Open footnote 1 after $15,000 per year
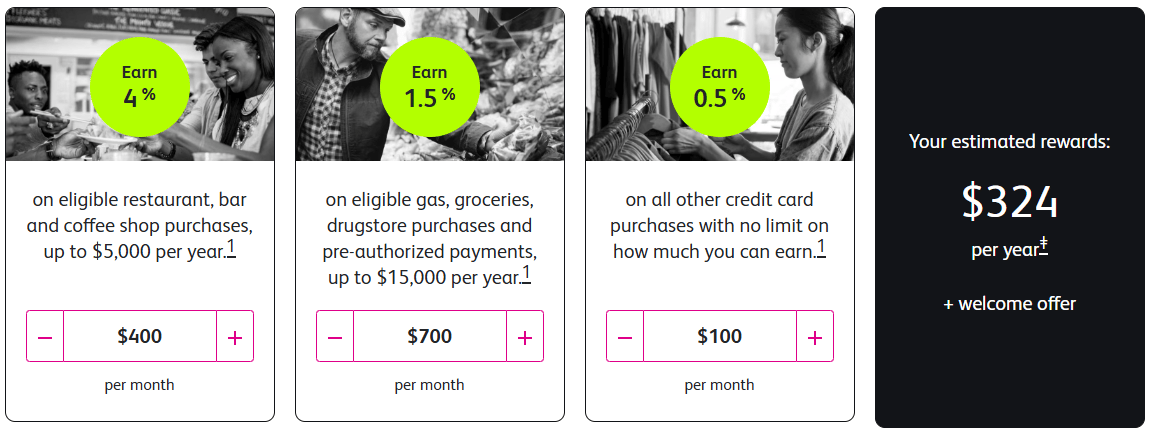This screenshot has height=431, width=1150. point(527,276)
